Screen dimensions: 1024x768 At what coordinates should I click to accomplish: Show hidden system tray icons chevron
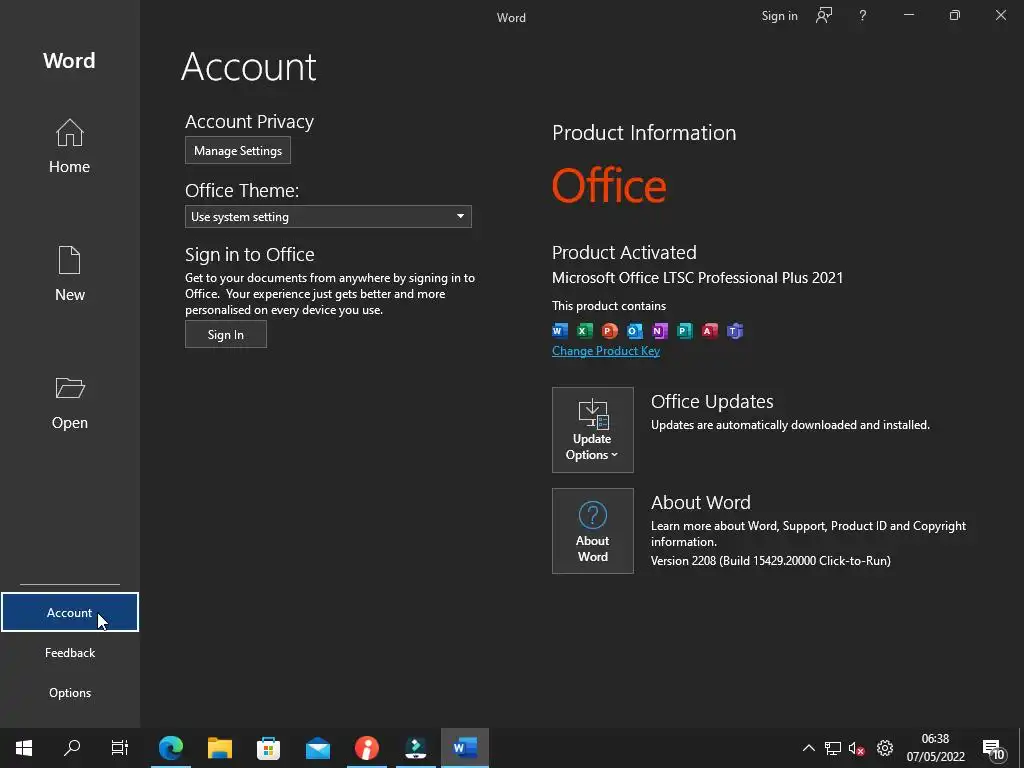[x=808, y=748]
